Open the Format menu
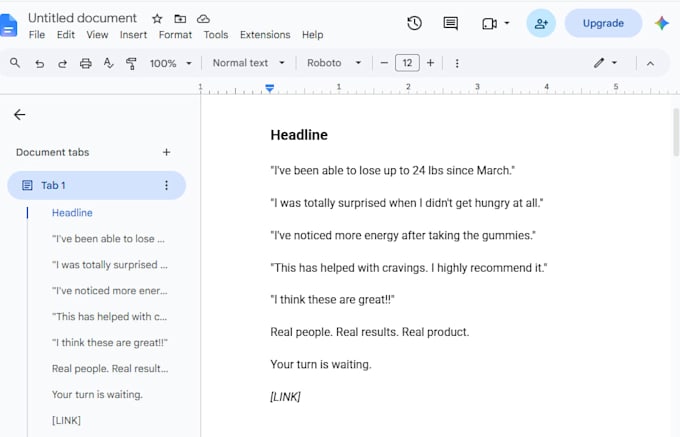680x437 pixels. coord(175,35)
